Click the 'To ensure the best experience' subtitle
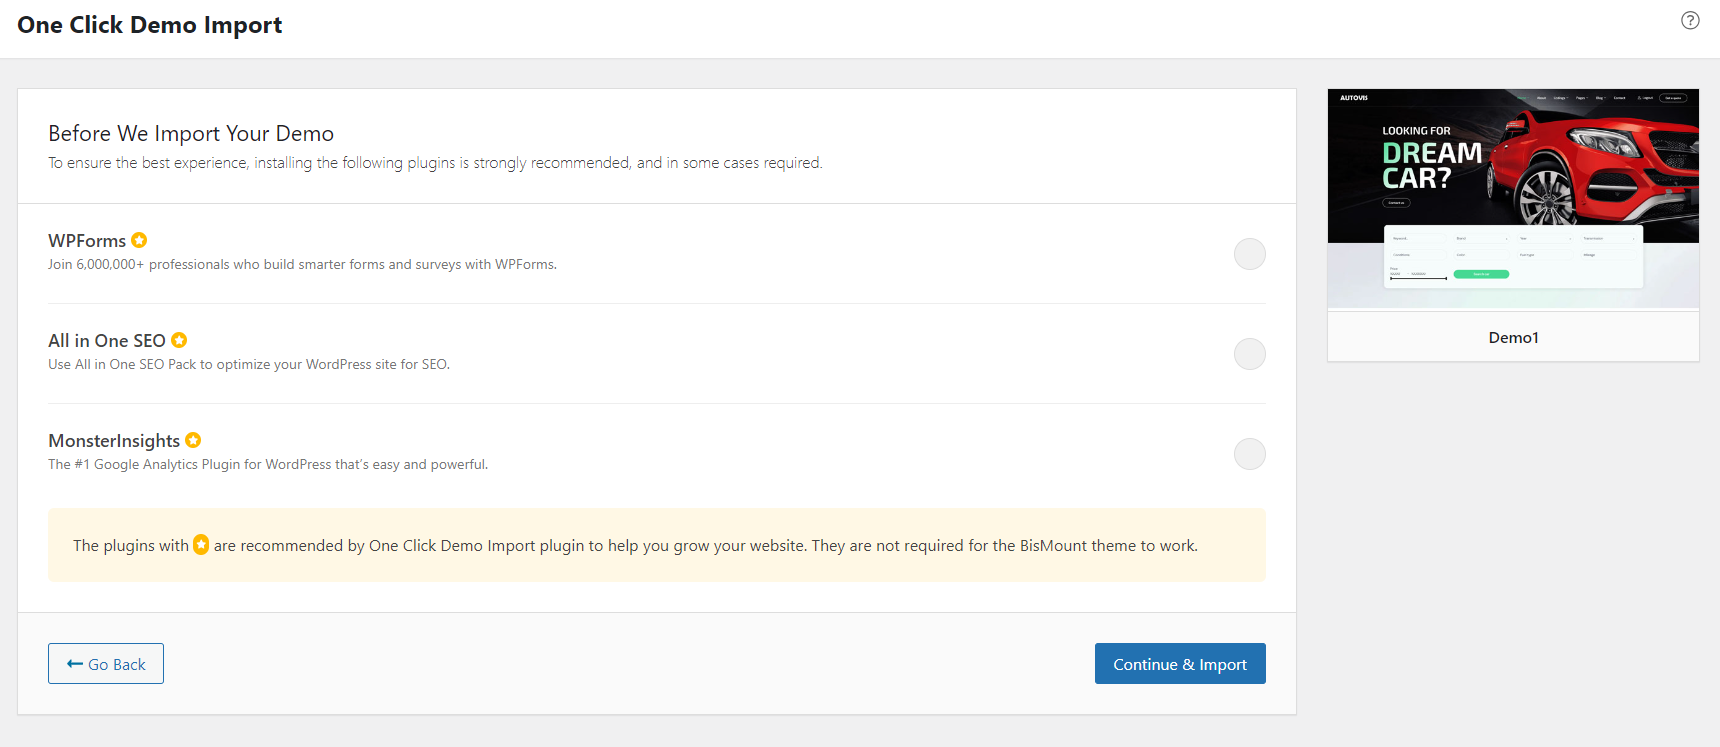 435,163
